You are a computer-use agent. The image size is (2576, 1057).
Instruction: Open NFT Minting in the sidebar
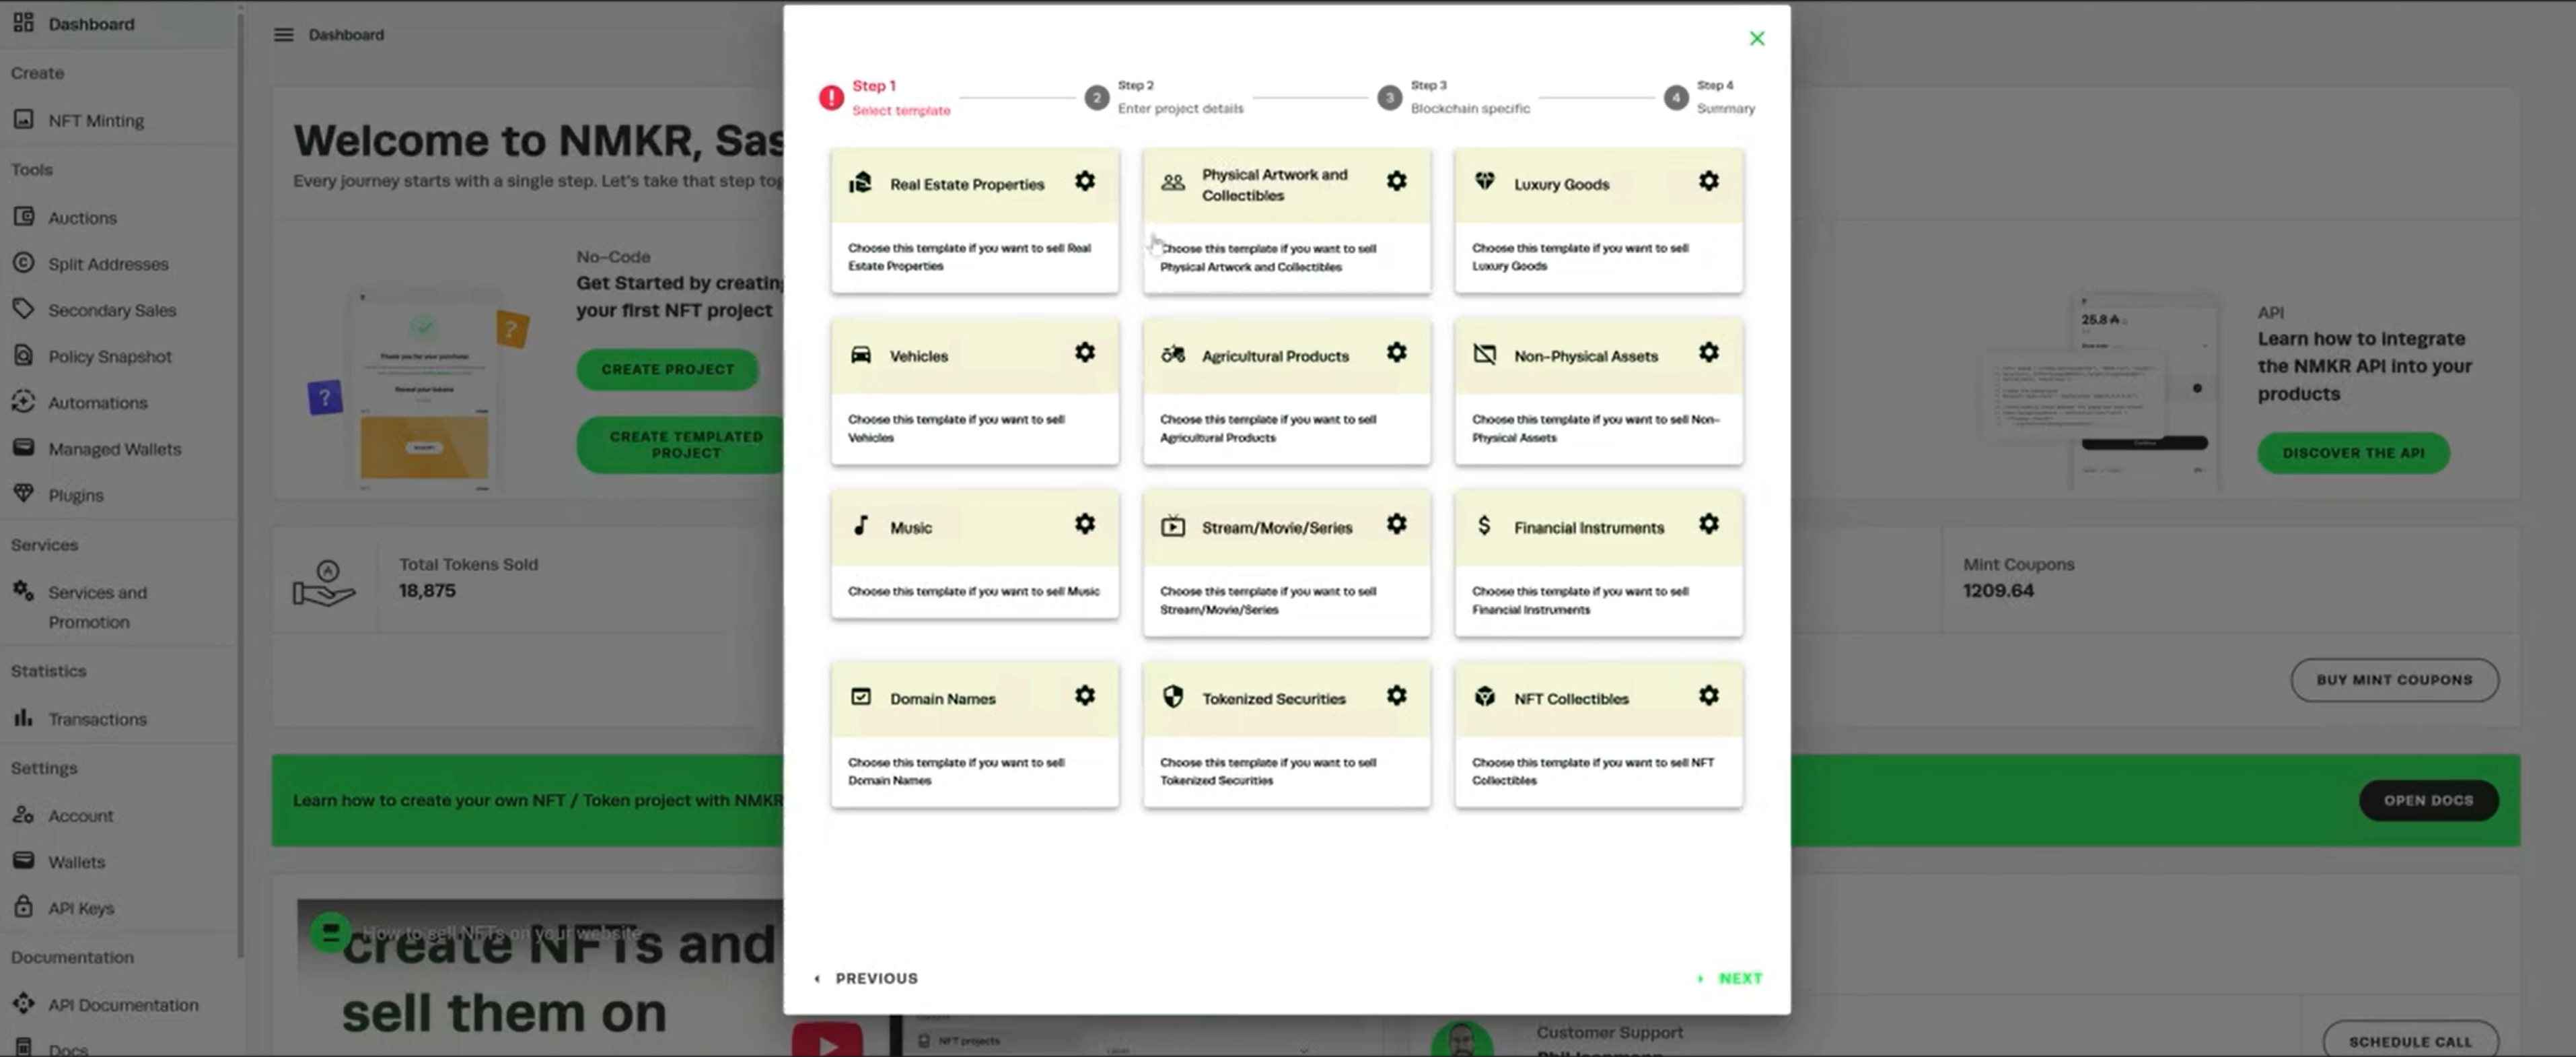click(x=96, y=121)
